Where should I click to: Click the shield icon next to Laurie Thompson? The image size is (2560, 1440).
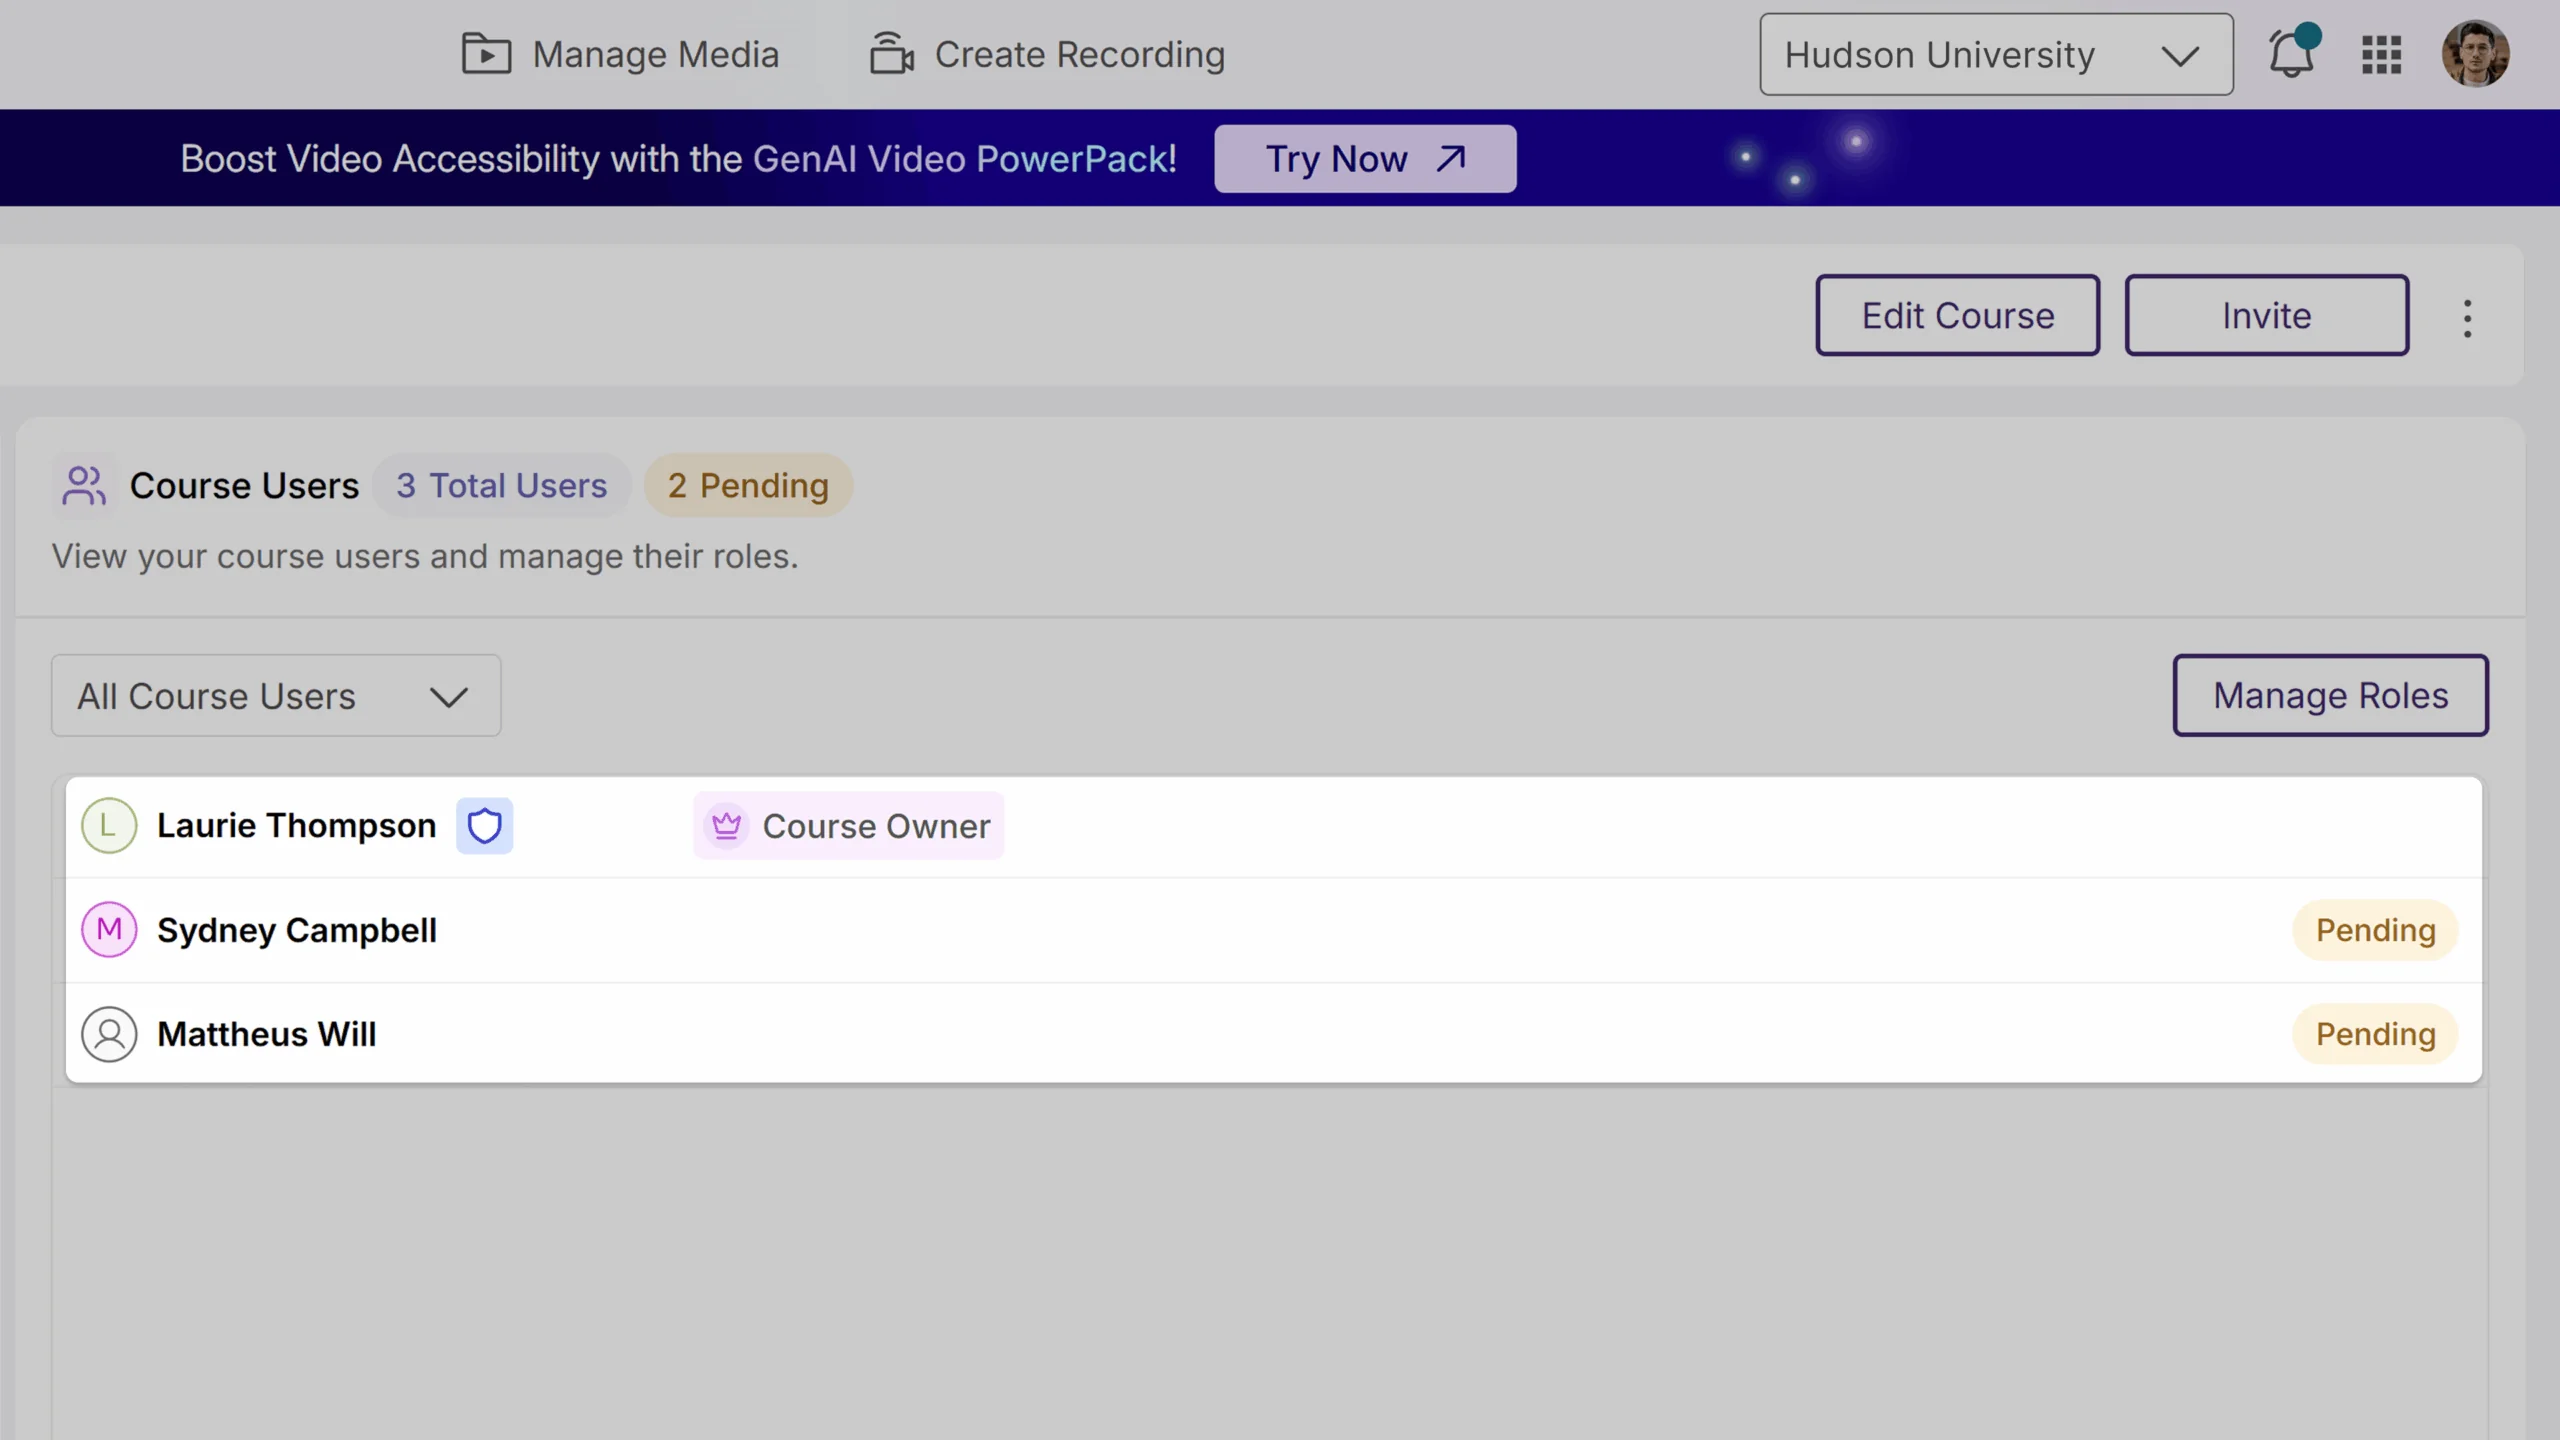point(485,825)
